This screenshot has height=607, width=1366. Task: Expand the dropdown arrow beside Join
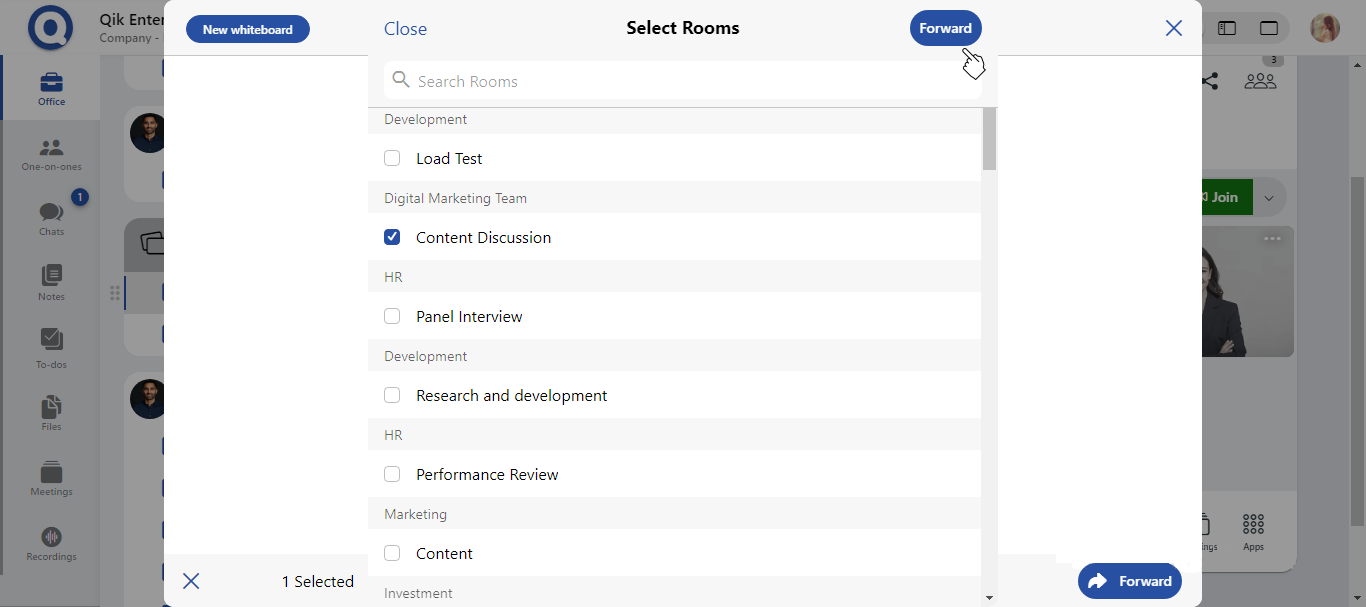tap(1269, 198)
